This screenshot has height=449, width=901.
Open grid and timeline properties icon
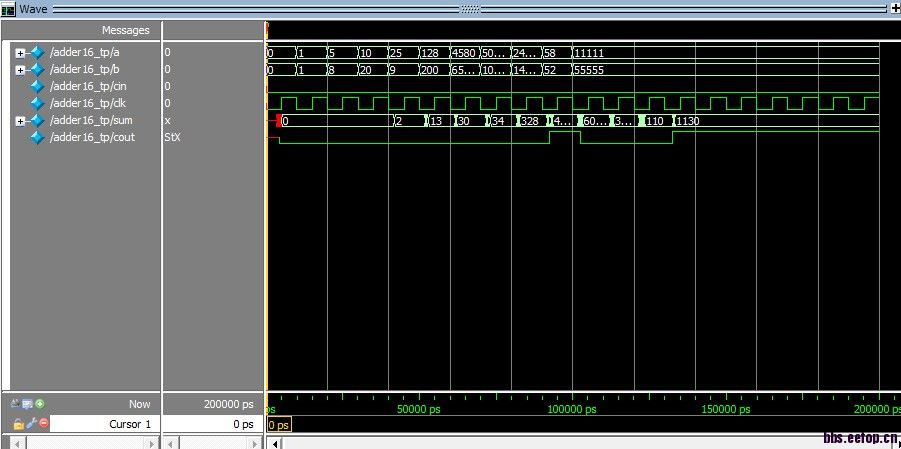[x=28, y=404]
